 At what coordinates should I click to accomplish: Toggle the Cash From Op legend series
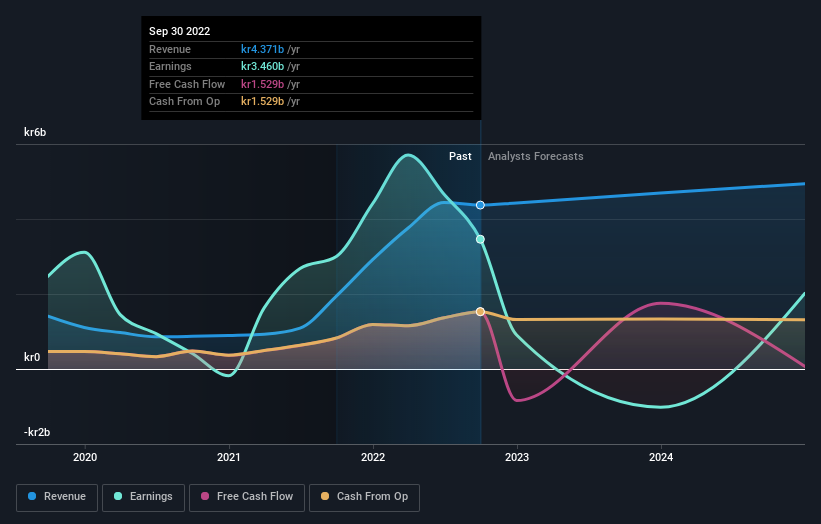coord(364,497)
